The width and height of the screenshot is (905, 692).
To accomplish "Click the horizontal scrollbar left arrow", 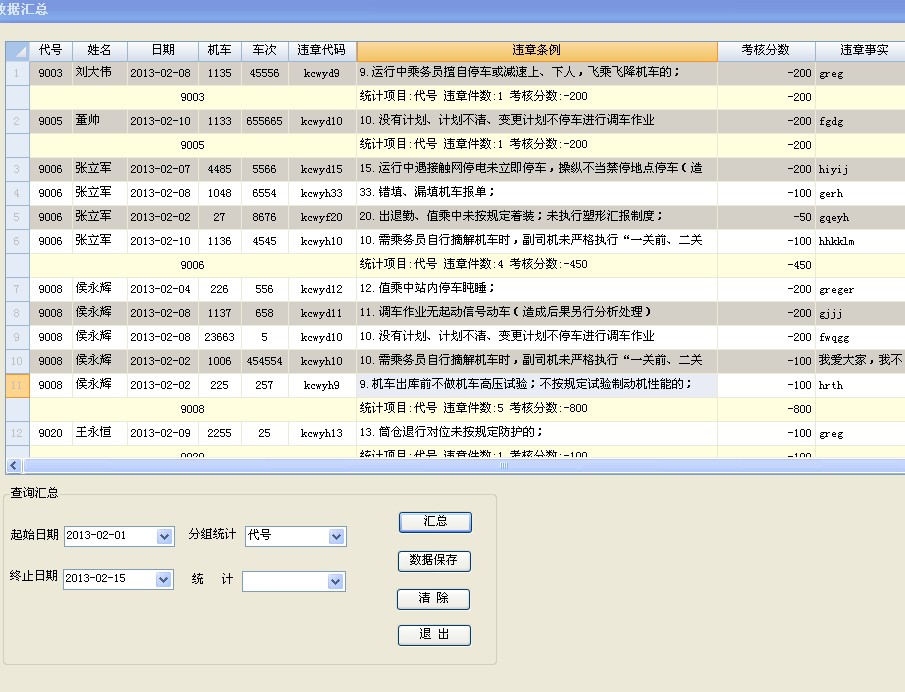I will click(14, 465).
